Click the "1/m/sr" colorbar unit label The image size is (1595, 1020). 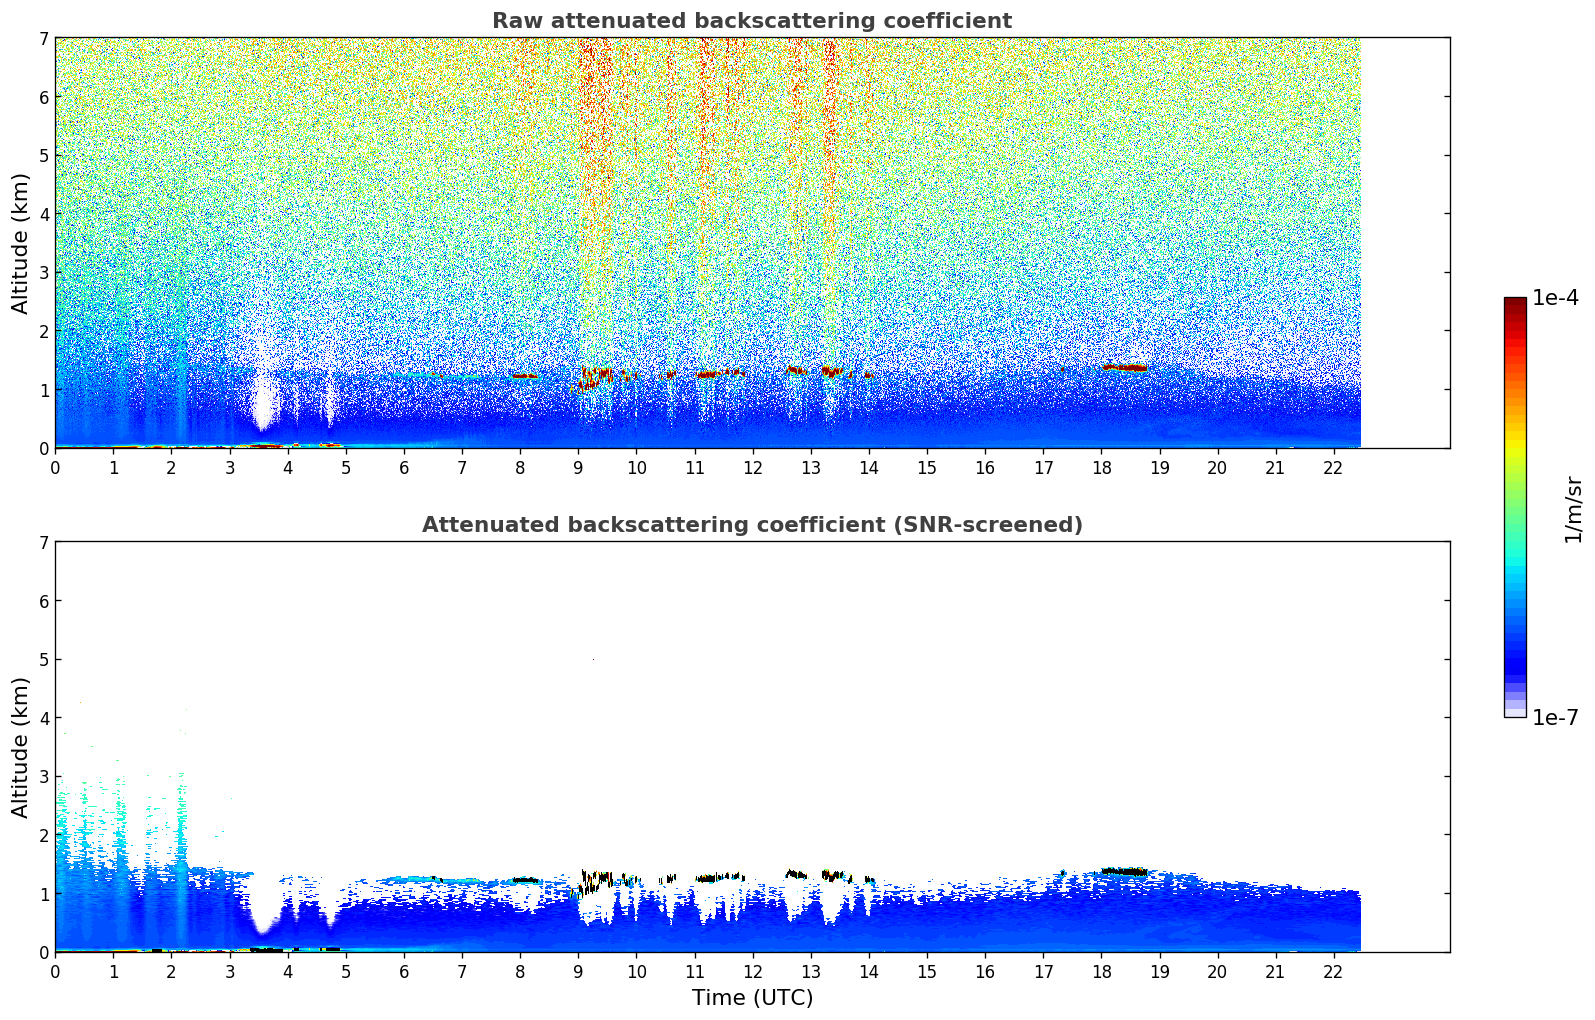[x=1573, y=509]
